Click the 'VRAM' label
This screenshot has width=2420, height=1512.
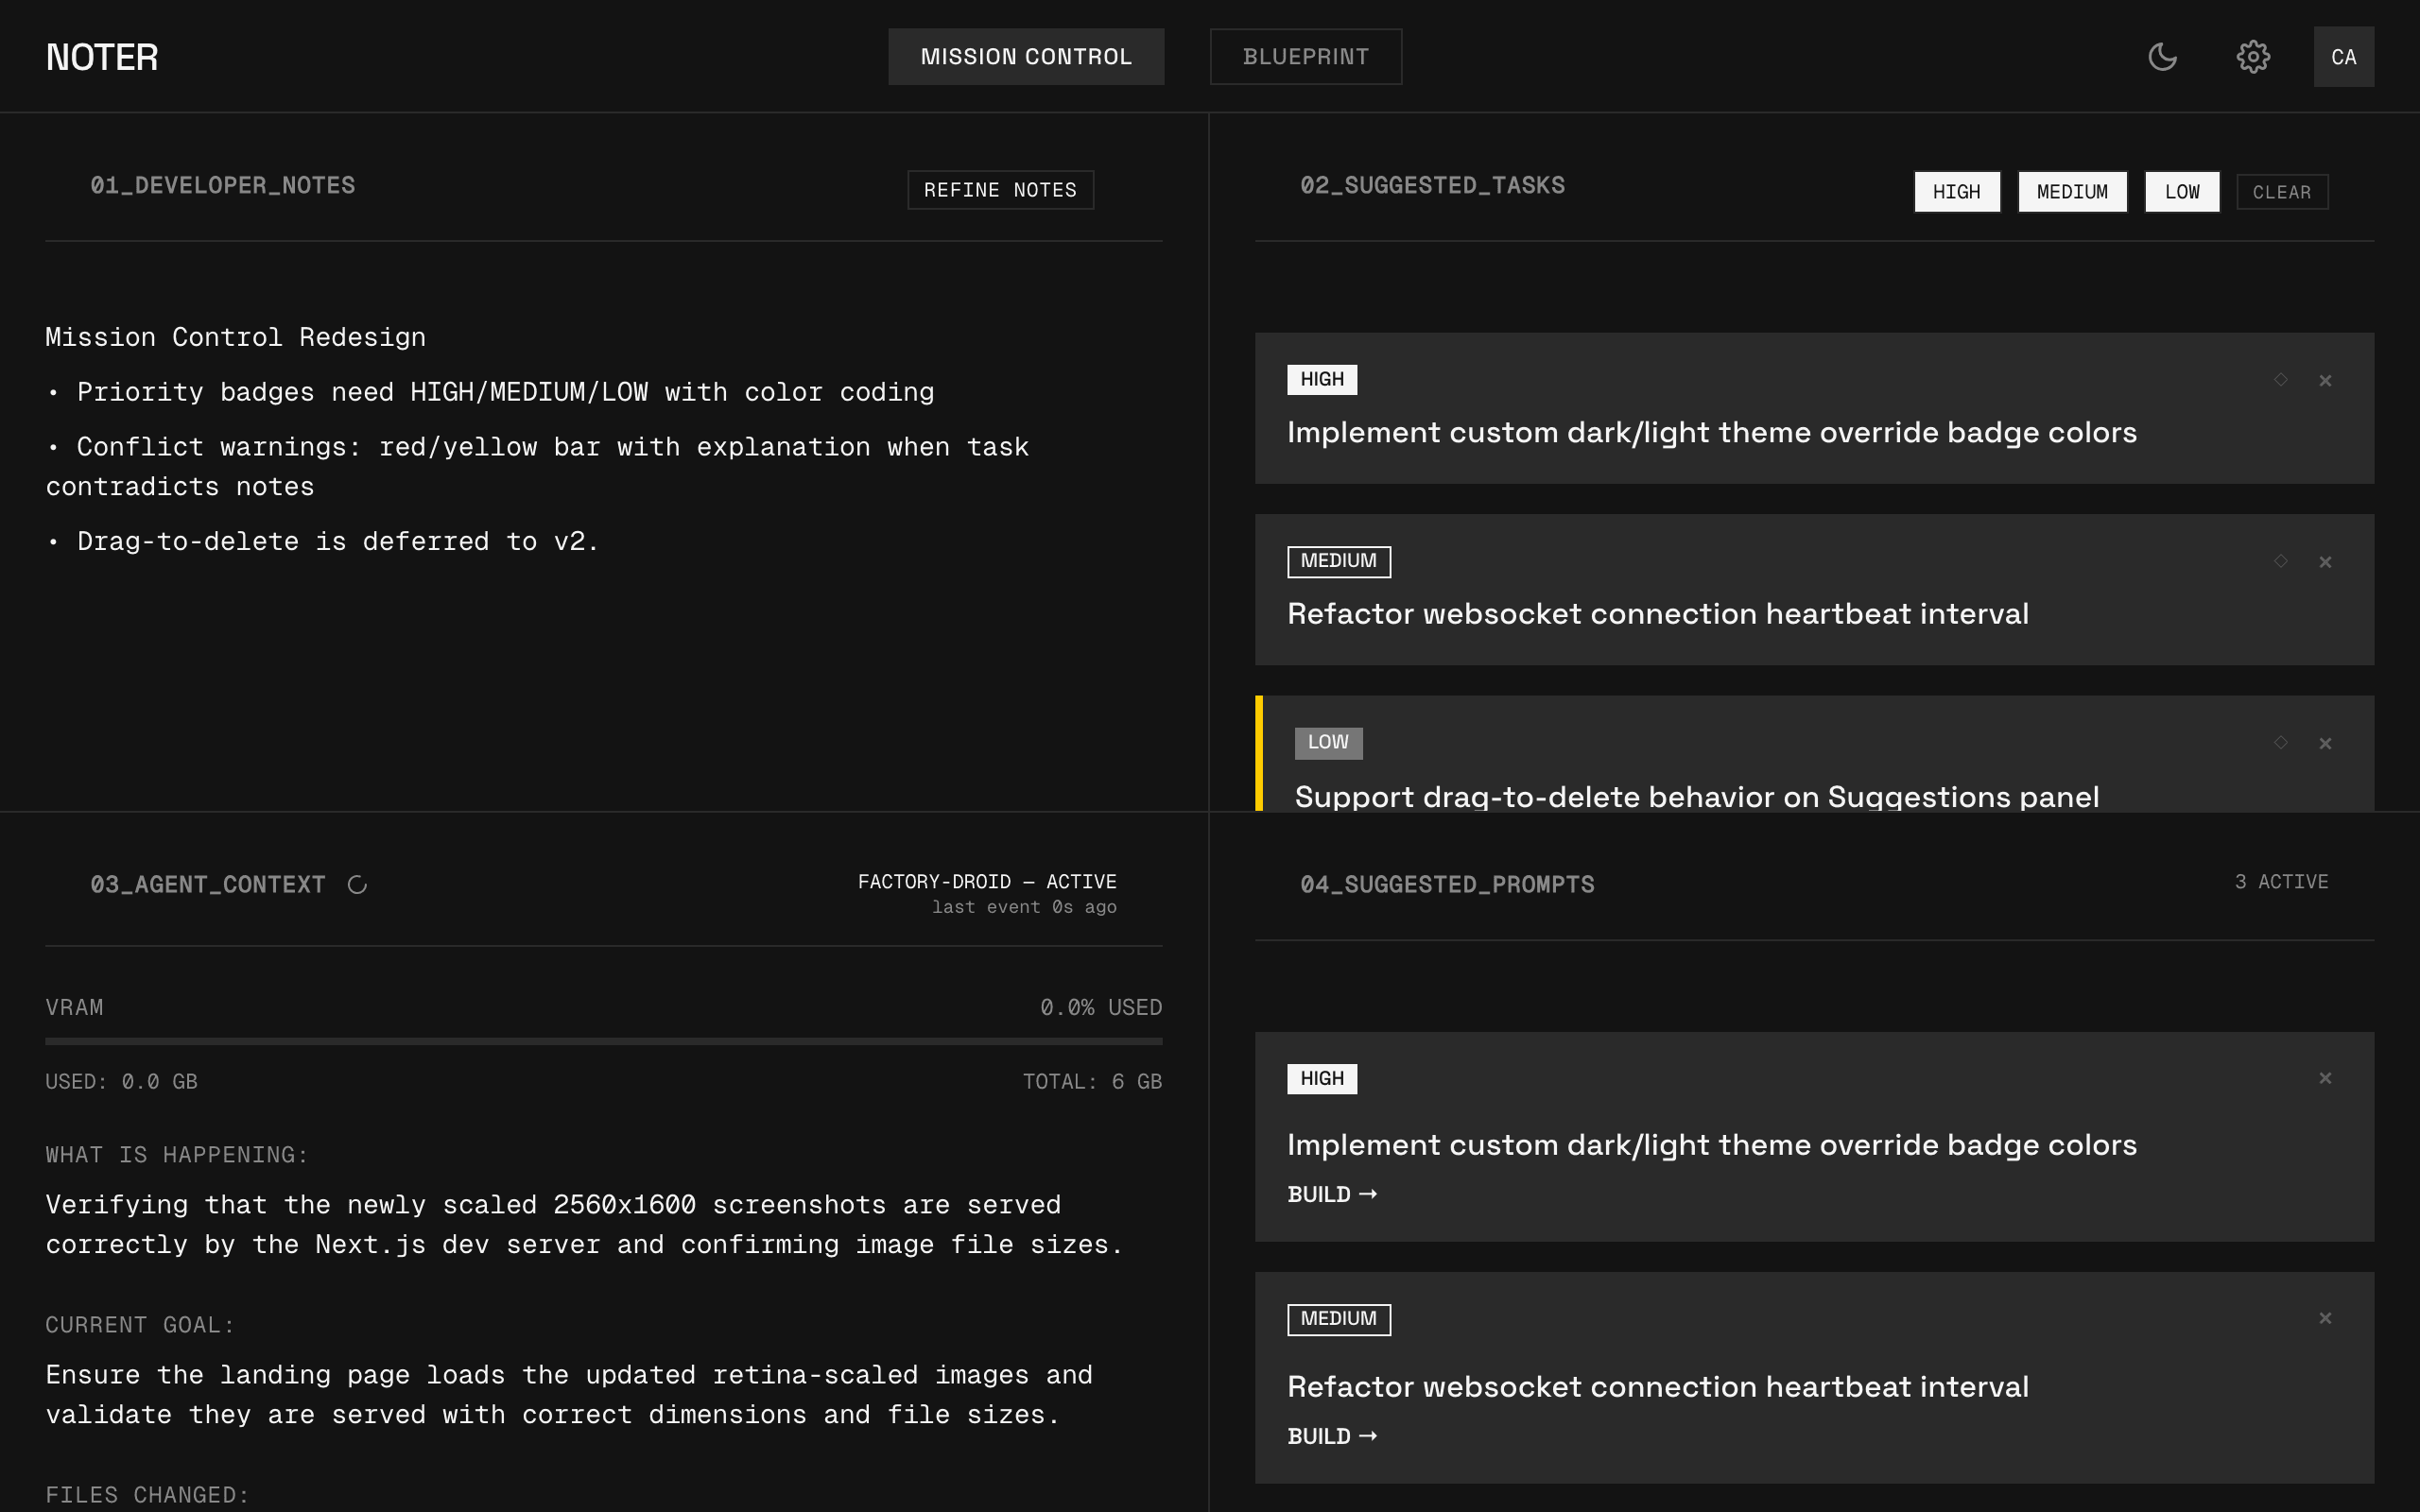click(x=74, y=1008)
